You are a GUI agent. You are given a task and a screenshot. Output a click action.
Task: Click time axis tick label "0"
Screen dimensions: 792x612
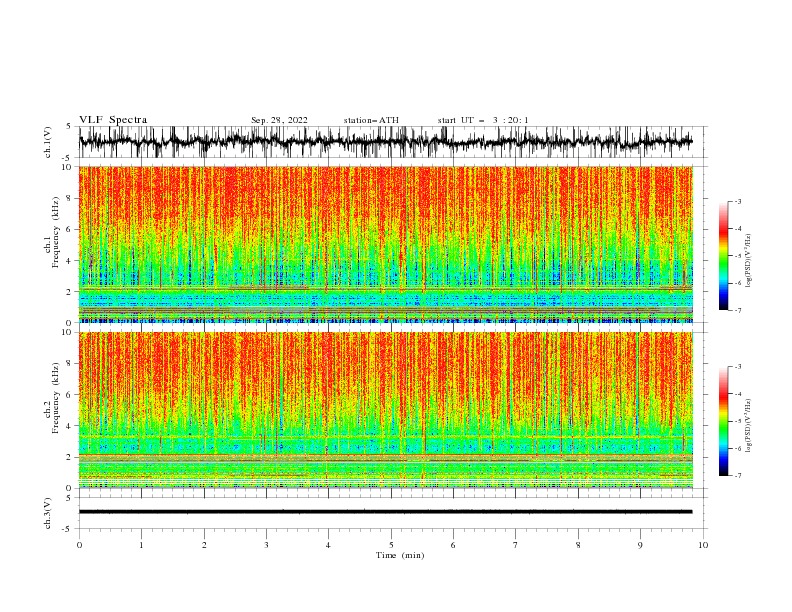click(79, 545)
